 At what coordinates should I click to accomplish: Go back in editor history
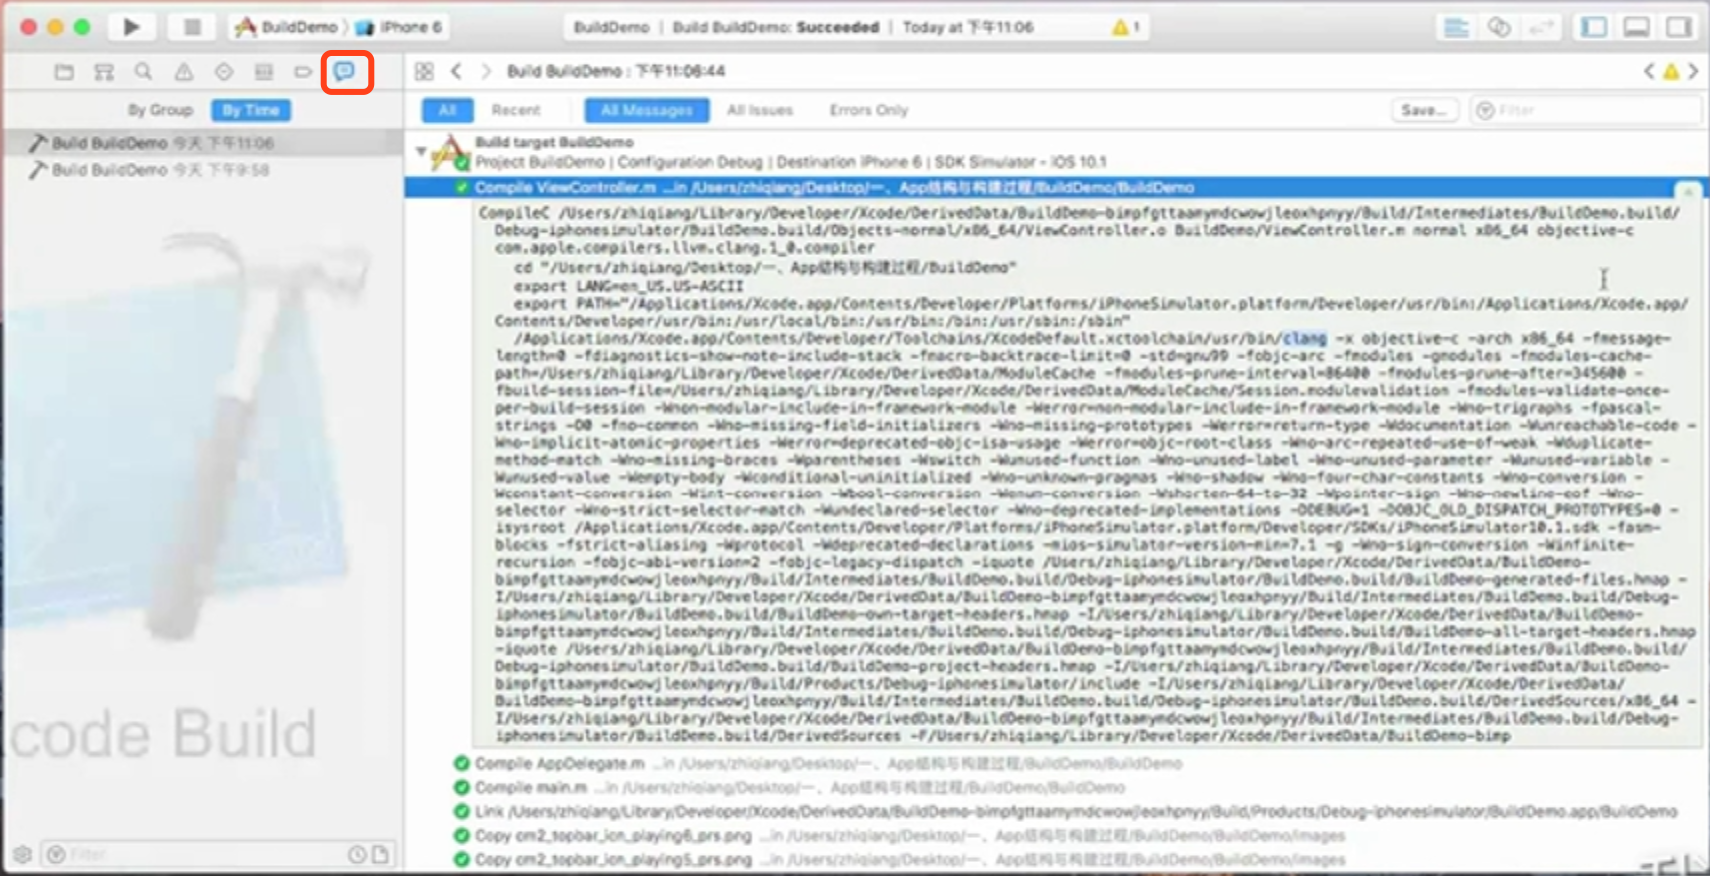456,71
